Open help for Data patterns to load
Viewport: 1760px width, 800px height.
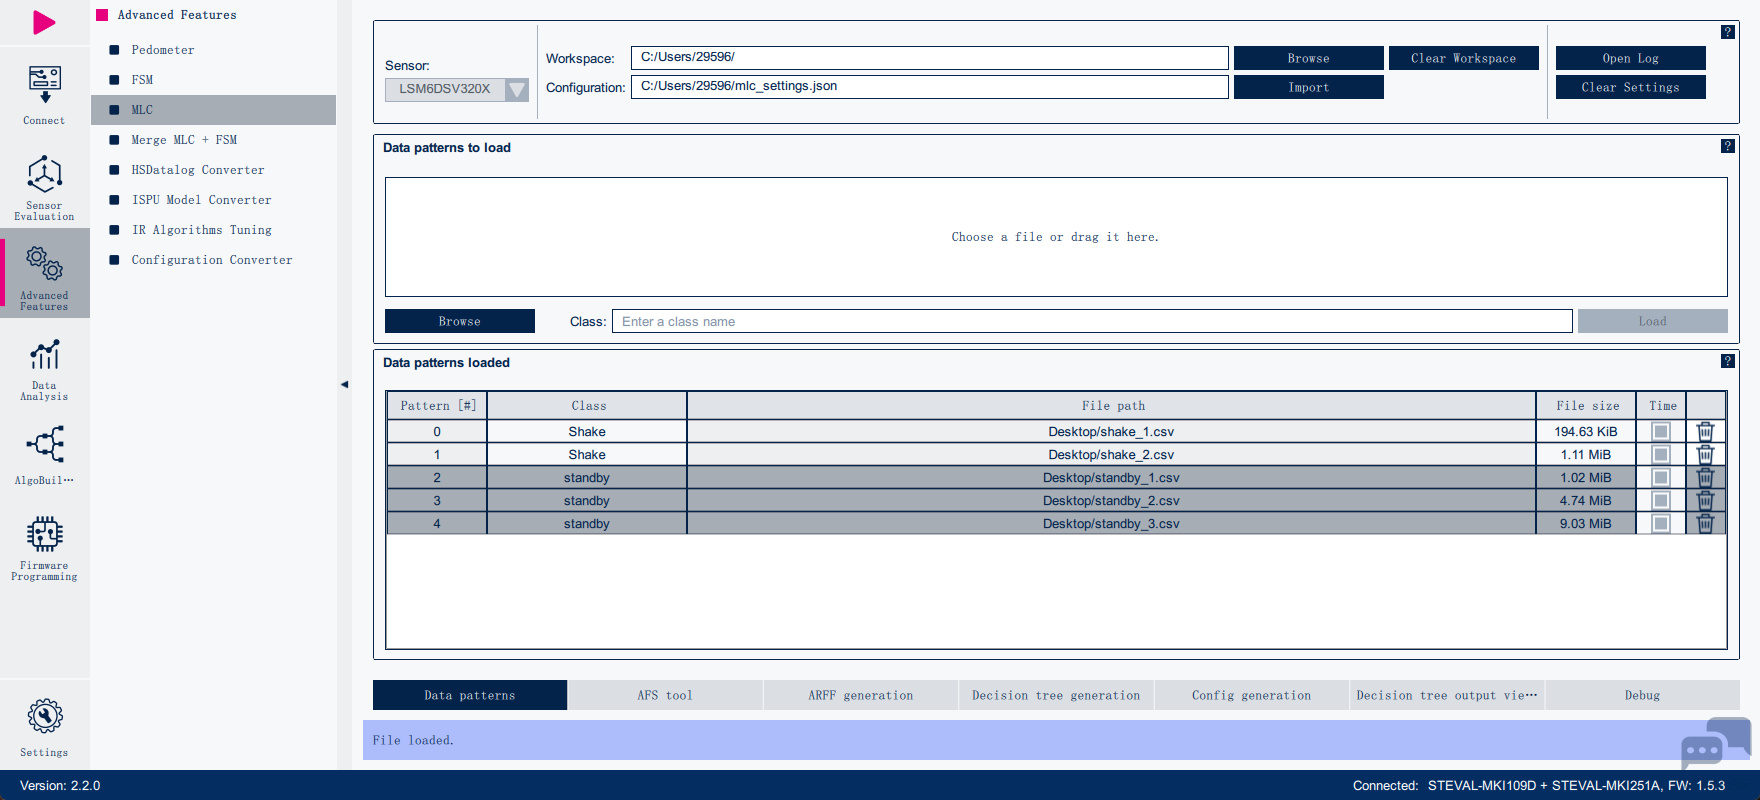point(1727,147)
